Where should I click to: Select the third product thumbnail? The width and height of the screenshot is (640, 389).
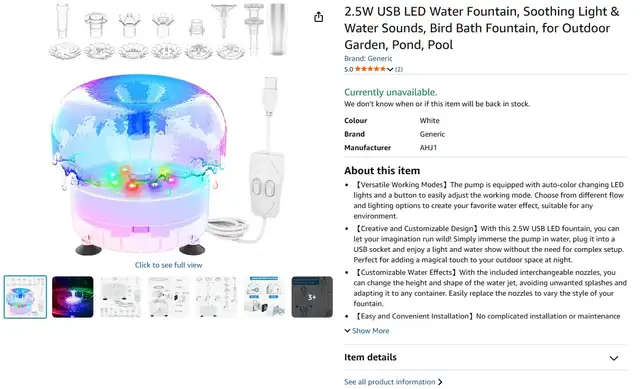120,297
